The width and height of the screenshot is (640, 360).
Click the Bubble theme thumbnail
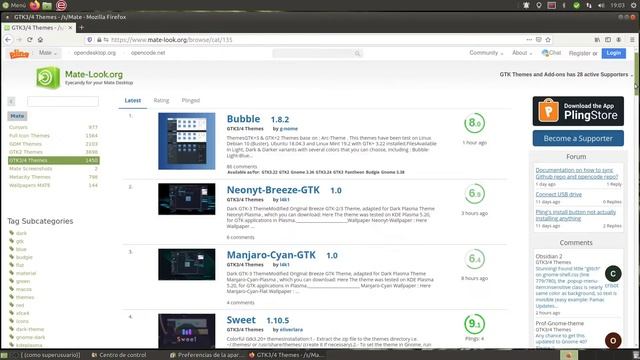pyautogui.click(x=187, y=141)
